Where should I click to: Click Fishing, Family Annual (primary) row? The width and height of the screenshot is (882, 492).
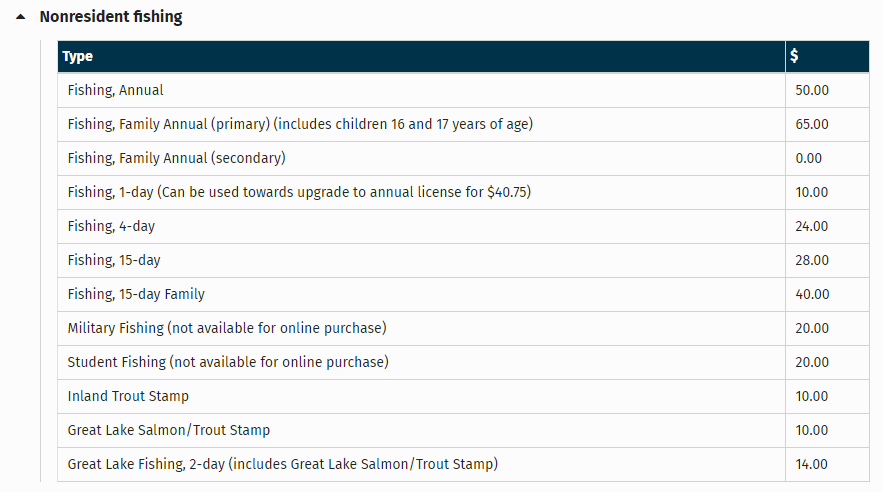300,124
